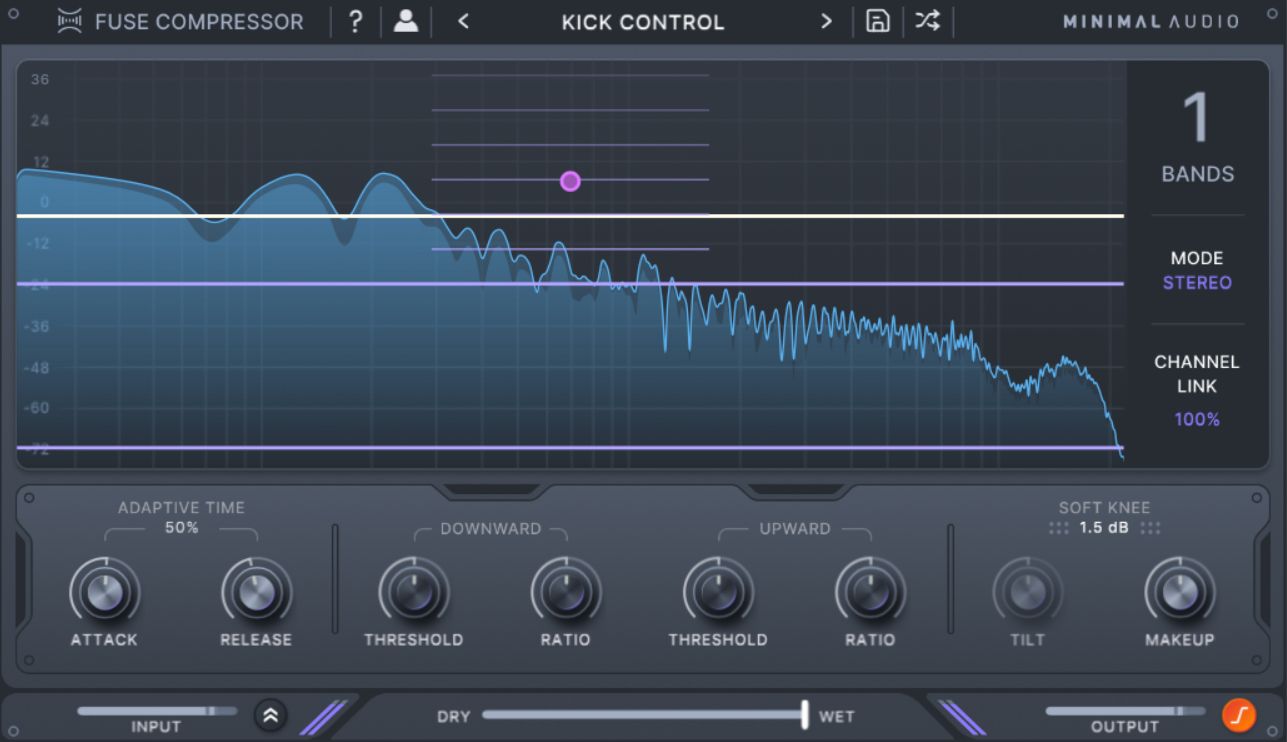Screen dimensions: 1287x742
Task: Click the Minimal Audio brand logo
Action: [1150, 21]
